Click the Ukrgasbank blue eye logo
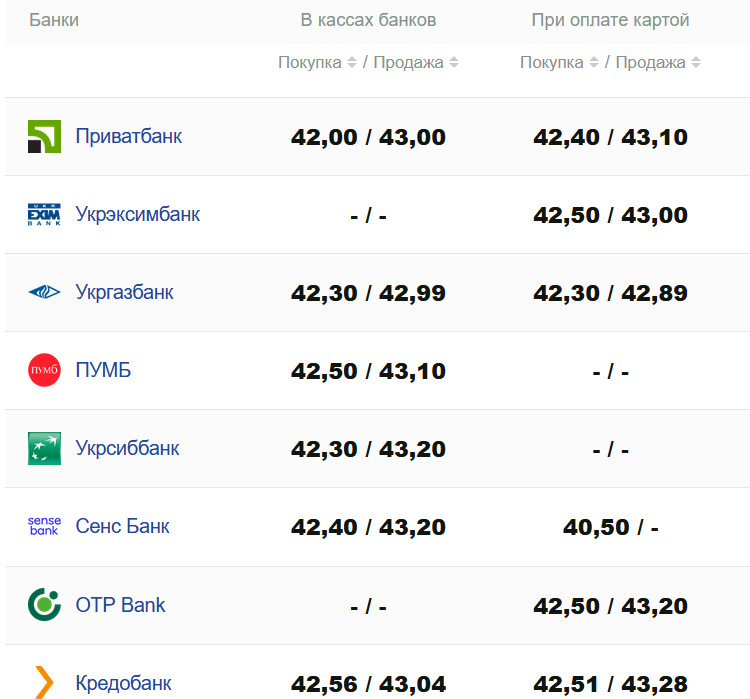Viewport: 750px width, 699px height. pos(44,292)
